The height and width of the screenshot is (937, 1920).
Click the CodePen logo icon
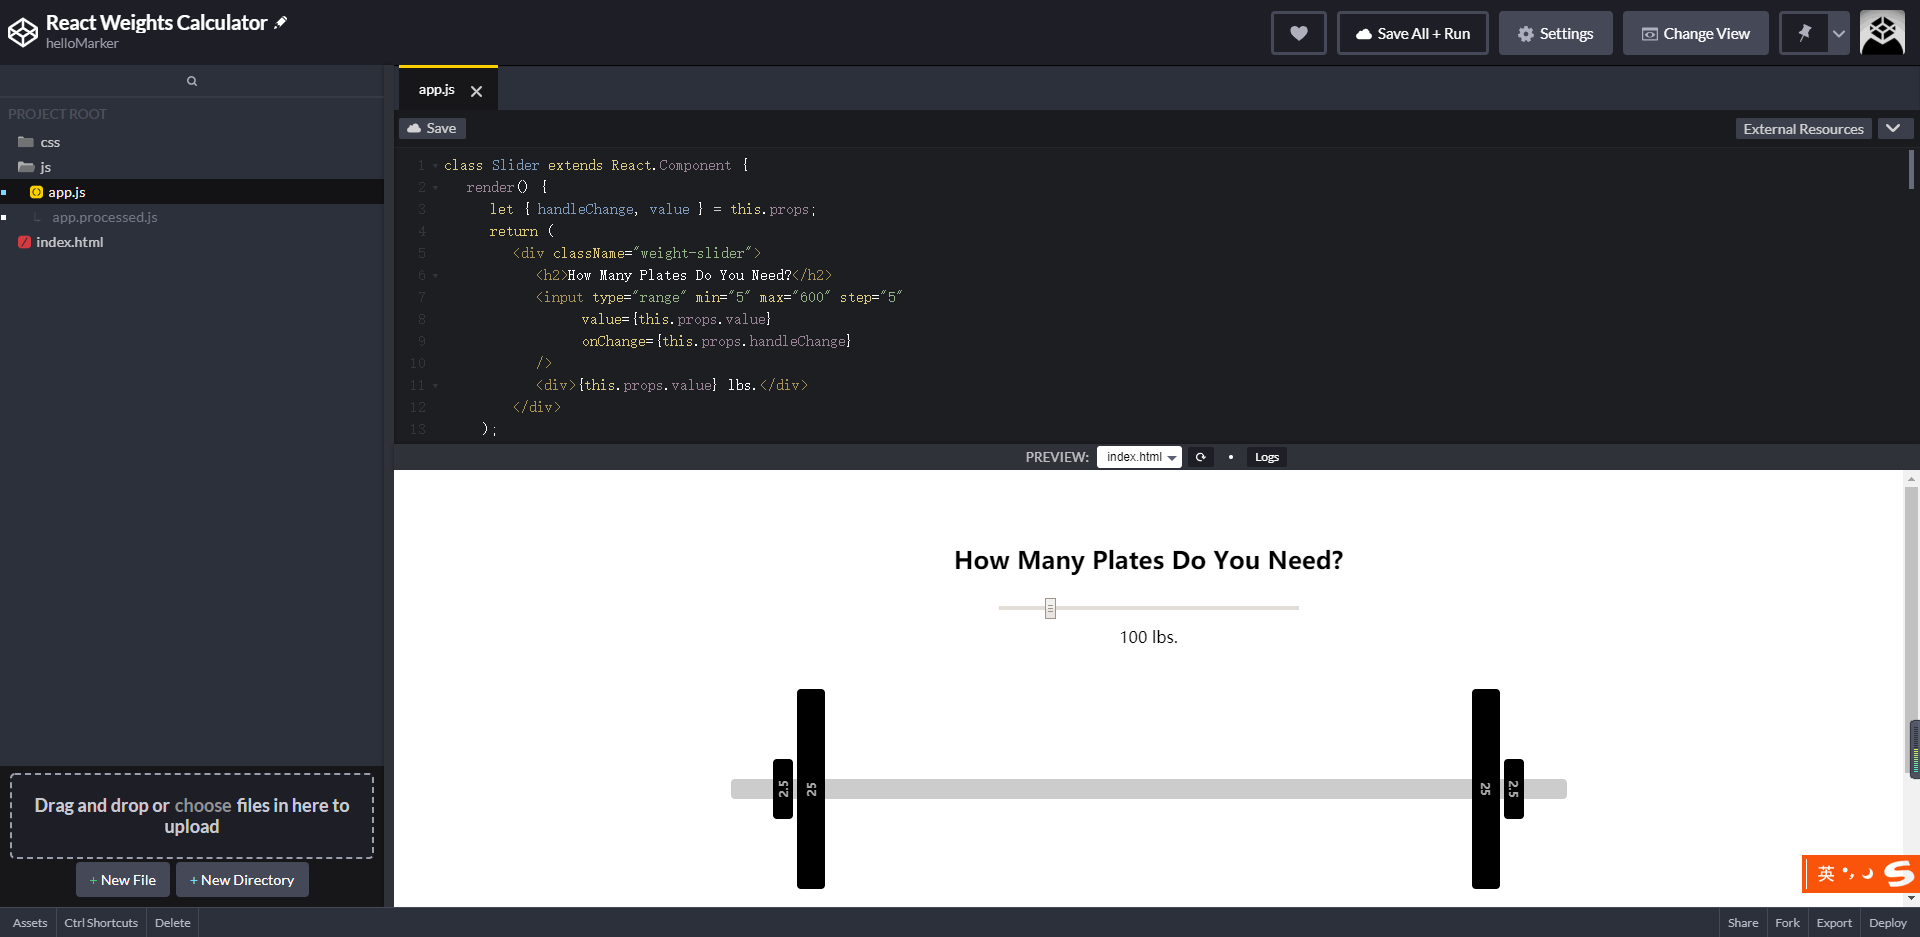click(x=22, y=32)
